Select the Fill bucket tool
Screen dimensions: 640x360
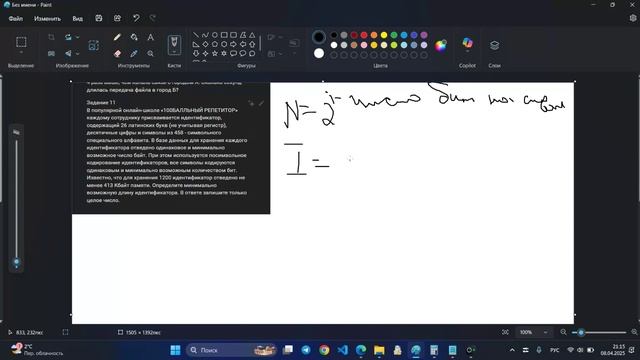(134, 37)
